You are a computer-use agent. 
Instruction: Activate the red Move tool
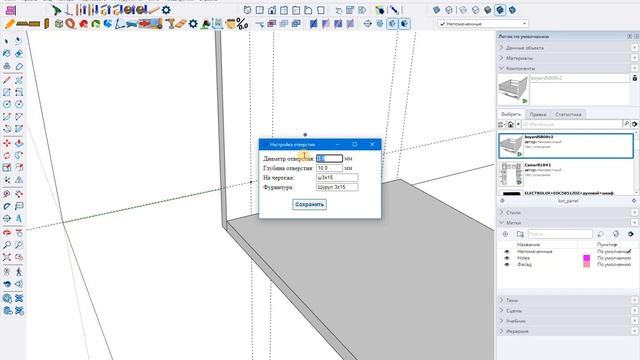click(7, 143)
